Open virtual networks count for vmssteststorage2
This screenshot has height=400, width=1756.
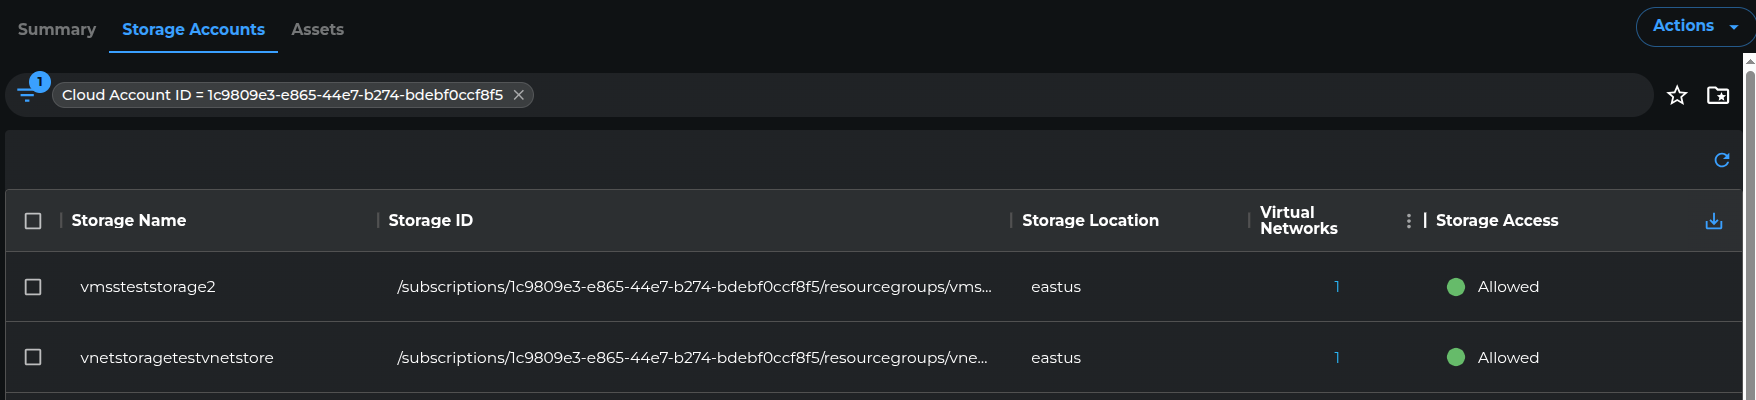(1337, 287)
